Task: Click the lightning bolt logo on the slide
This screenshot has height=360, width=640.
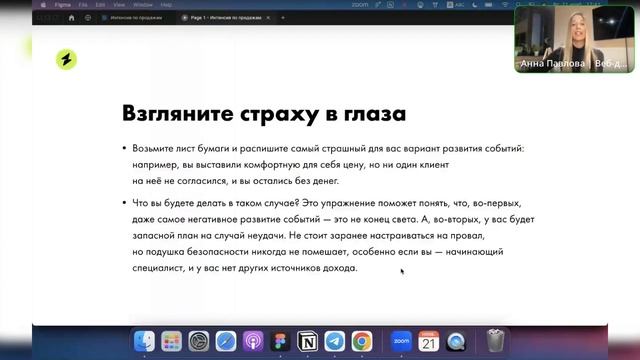Action: tap(66, 60)
